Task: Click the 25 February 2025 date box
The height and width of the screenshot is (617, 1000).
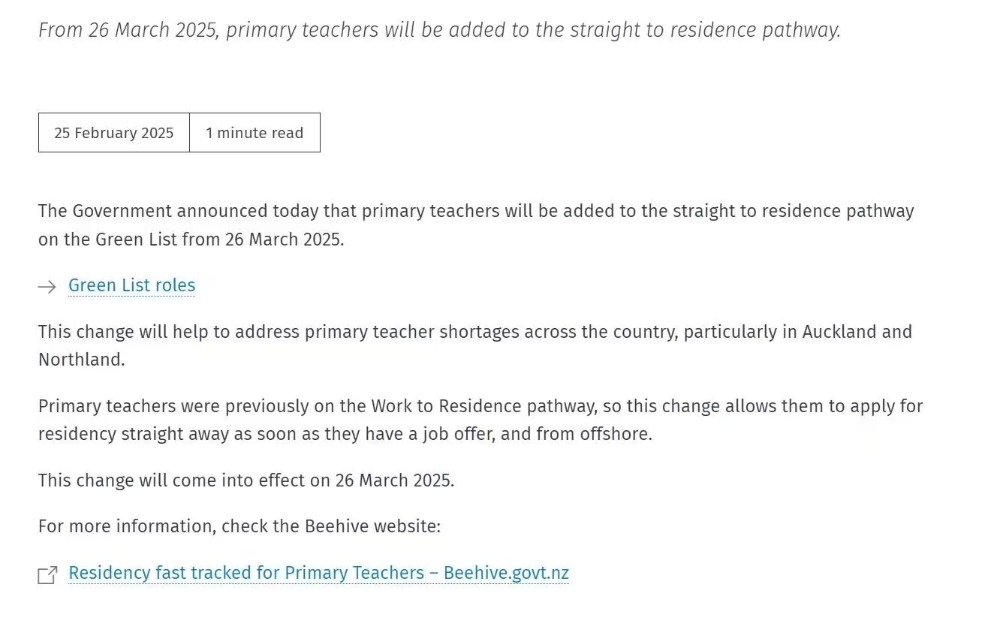Action: [114, 133]
